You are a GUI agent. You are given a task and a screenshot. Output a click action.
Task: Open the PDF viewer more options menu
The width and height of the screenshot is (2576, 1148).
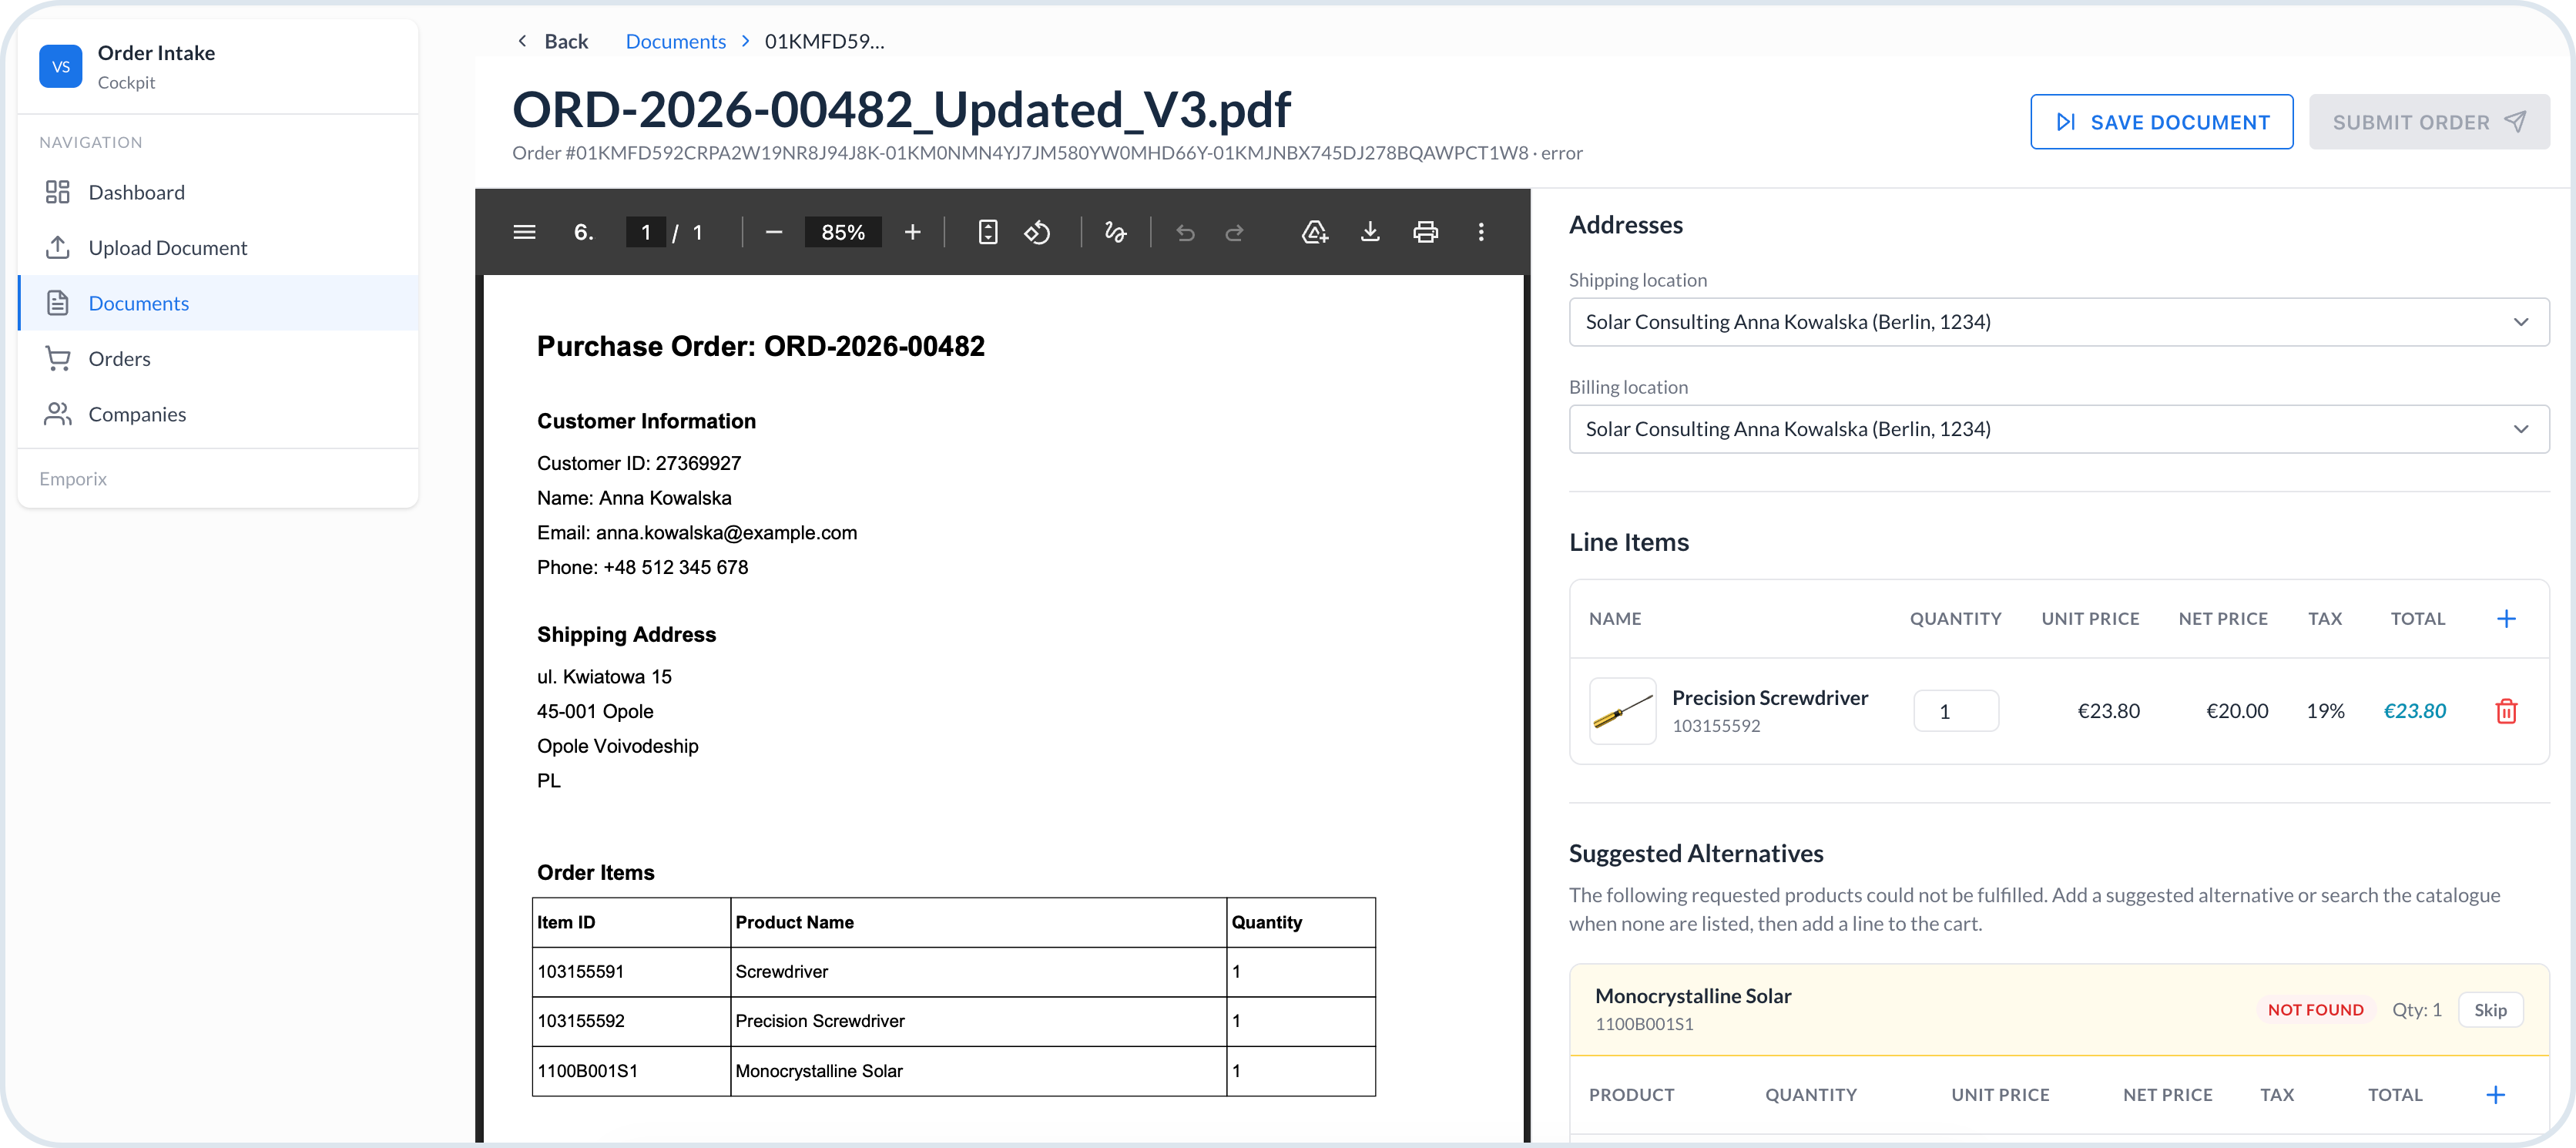(x=1481, y=232)
